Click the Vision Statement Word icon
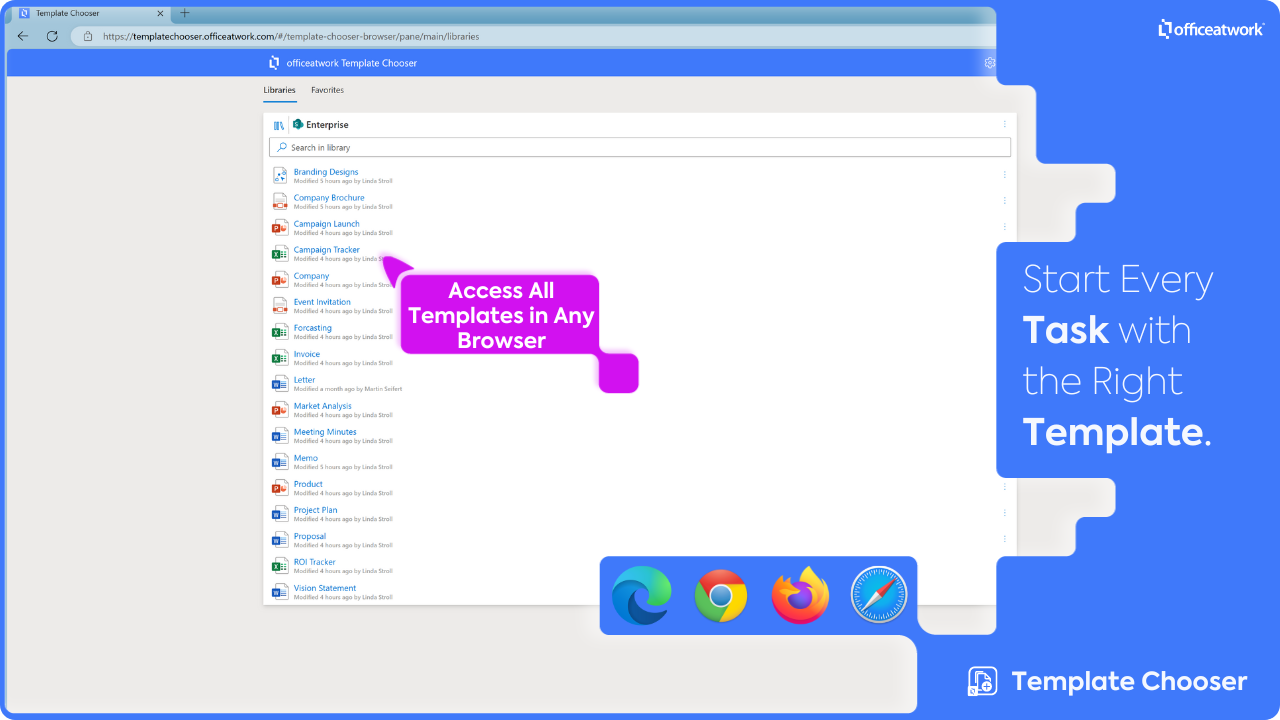The image size is (1280, 720). [280, 591]
